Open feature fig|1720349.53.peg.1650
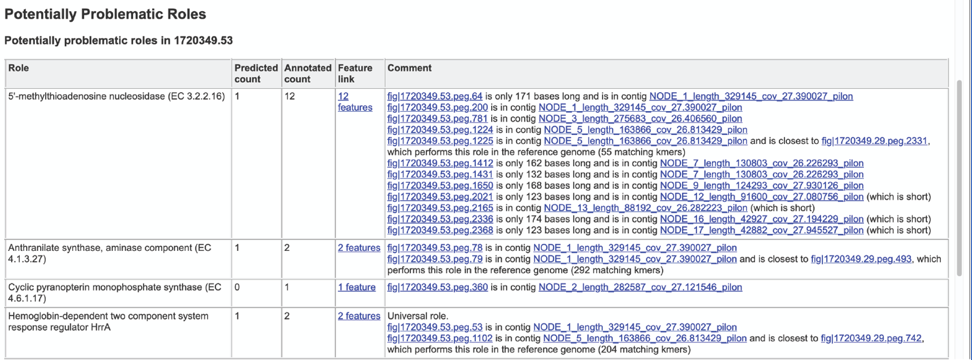Screen dimensions: 972x360 point(440,186)
